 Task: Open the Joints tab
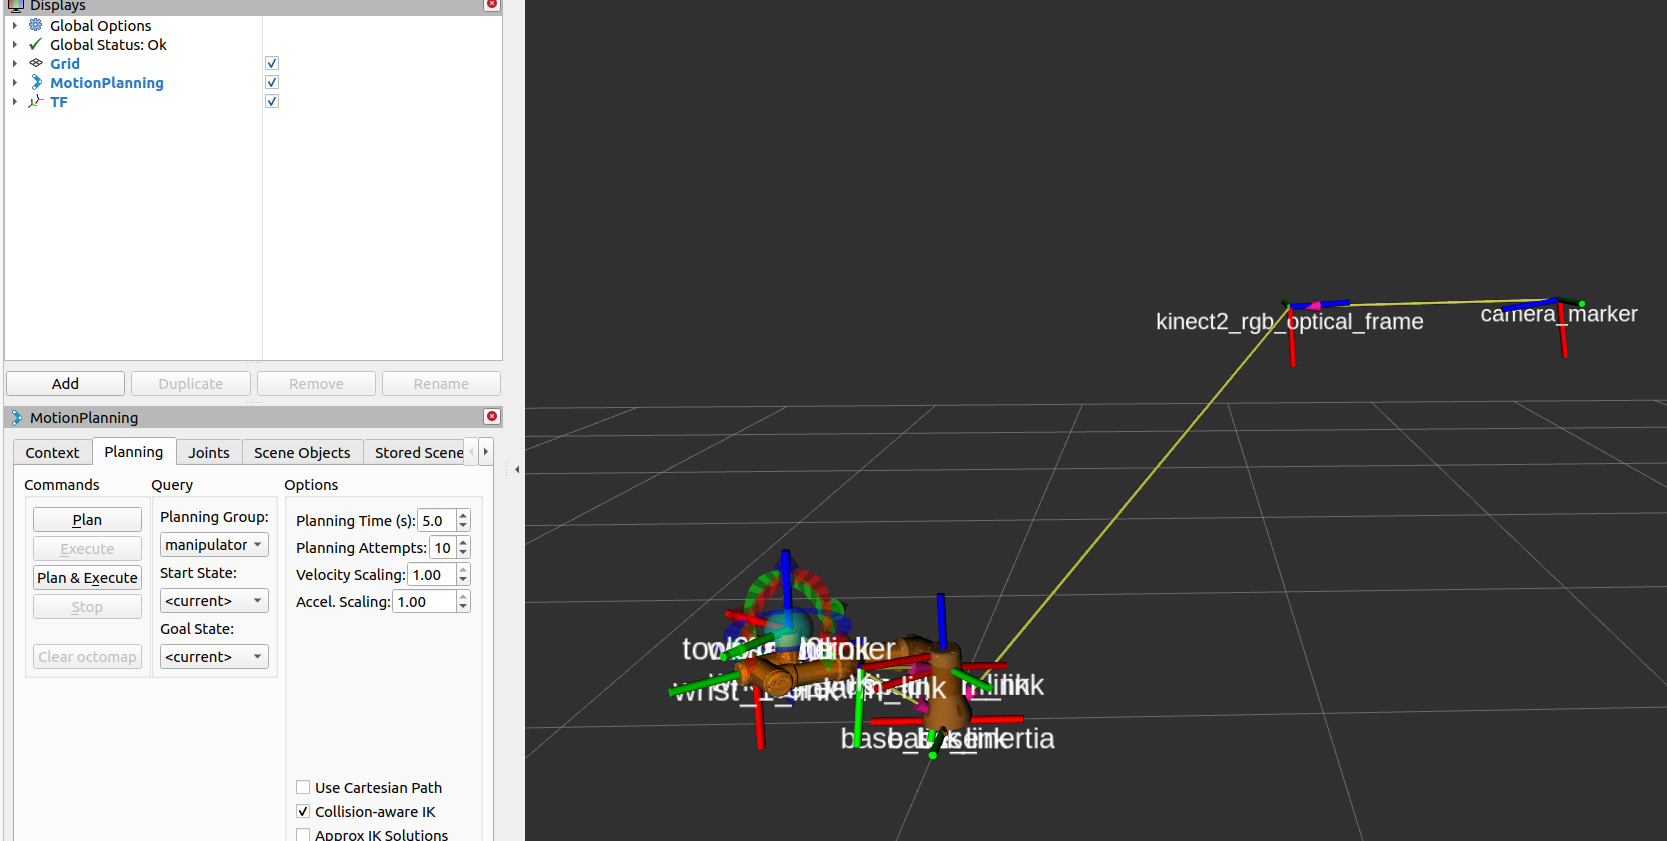coord(209,452)
